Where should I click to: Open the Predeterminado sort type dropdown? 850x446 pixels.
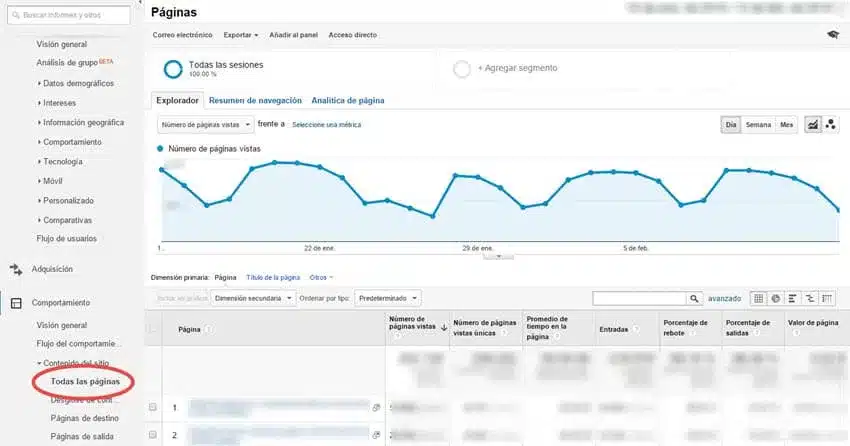[x=387, y=299]
